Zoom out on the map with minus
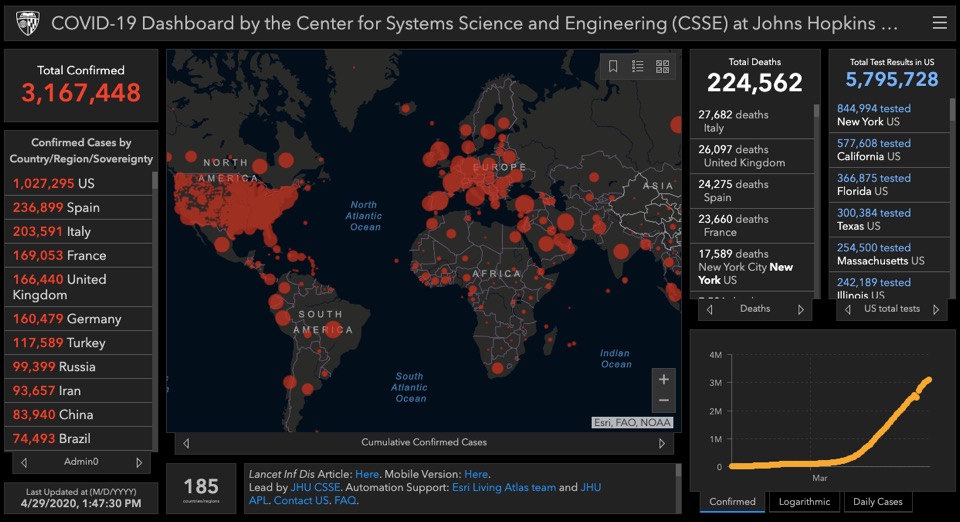The image size is (960, 522). (x=664, y=401)
